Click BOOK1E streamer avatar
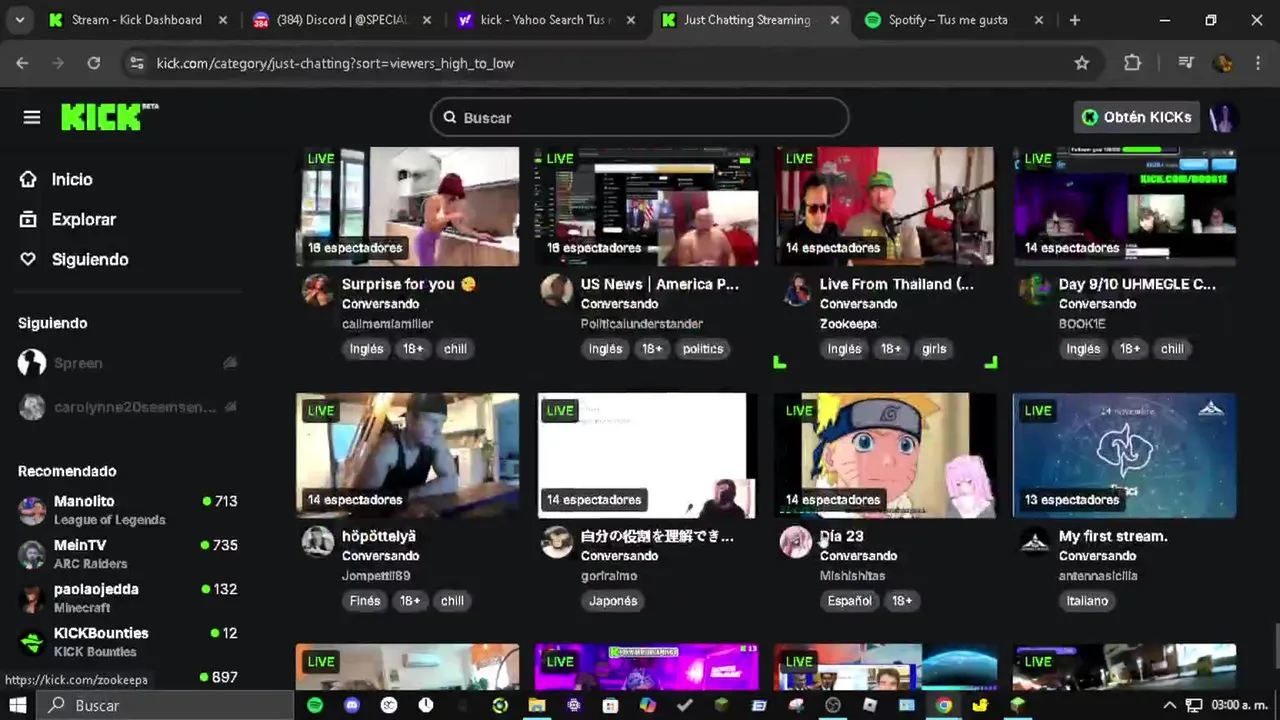This screenshot has width=1280, height=720. [1035, 290]
